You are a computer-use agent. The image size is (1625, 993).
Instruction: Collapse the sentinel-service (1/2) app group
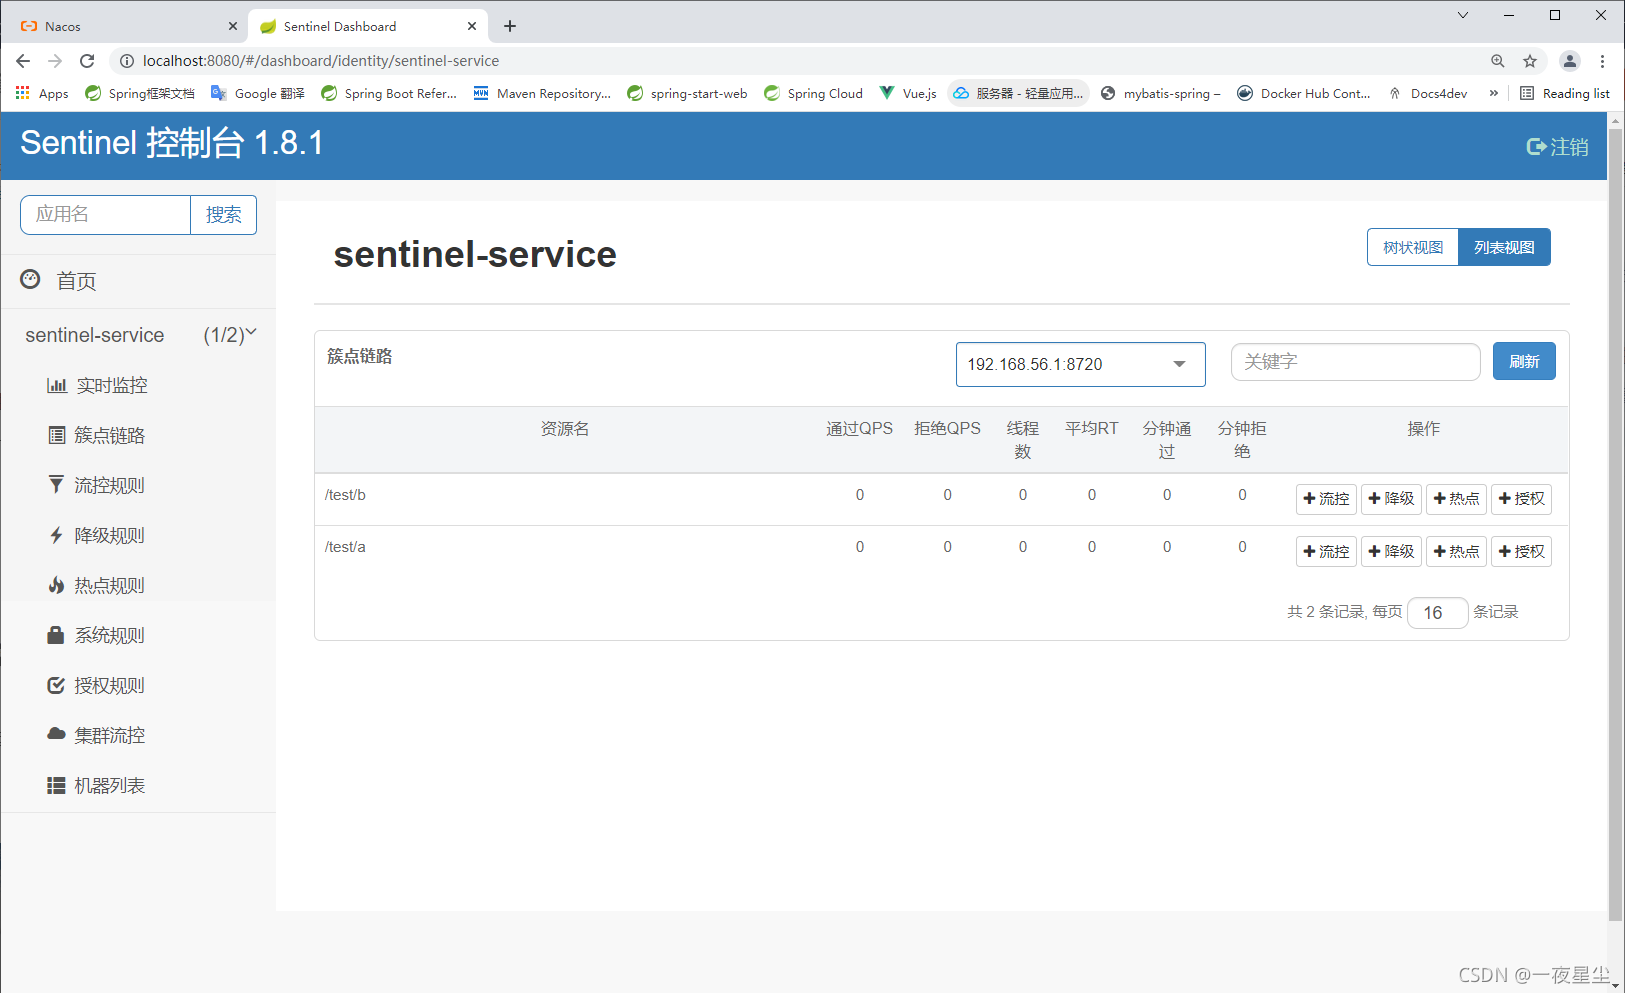tap(140, 335)
